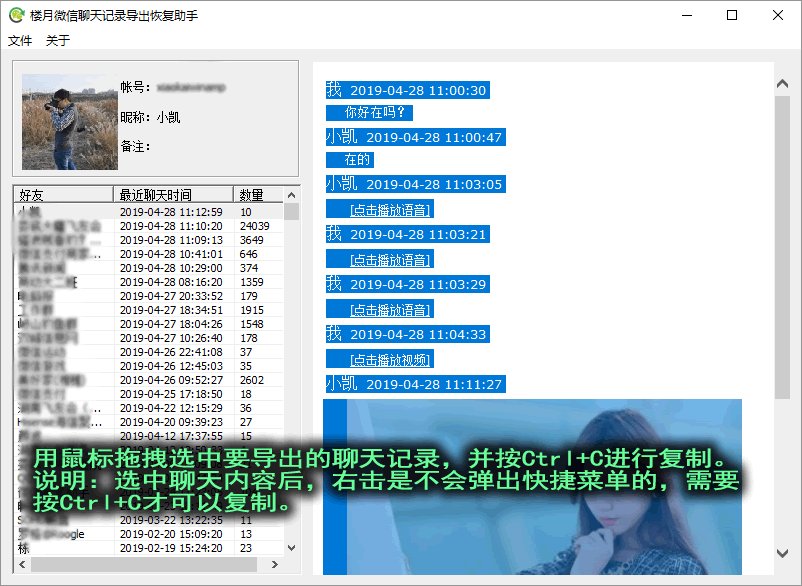
Task: Click the app icon in the title bar
Action: tap(14, 15)
